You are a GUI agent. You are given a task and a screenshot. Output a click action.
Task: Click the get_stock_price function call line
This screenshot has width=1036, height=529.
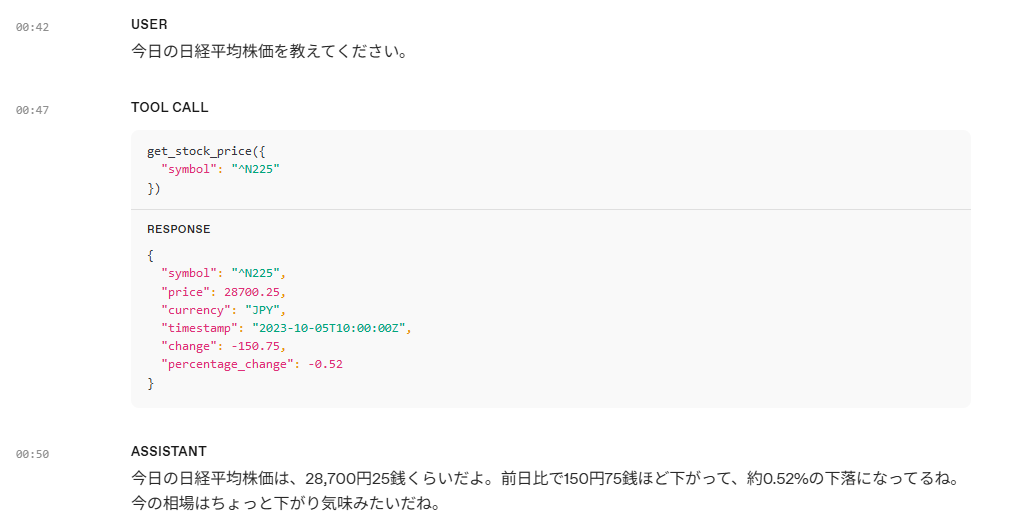tap(206, 151)
